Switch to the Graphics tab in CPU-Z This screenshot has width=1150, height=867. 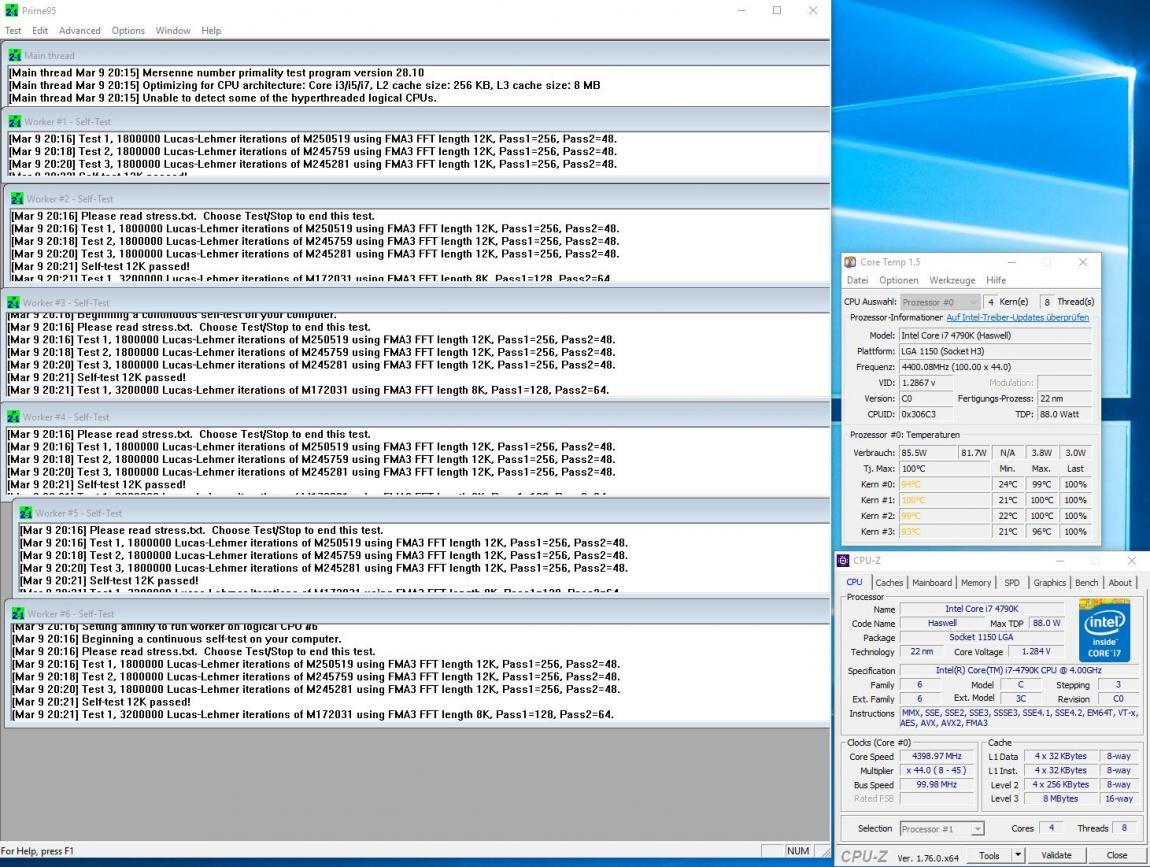pos(1050,582)
